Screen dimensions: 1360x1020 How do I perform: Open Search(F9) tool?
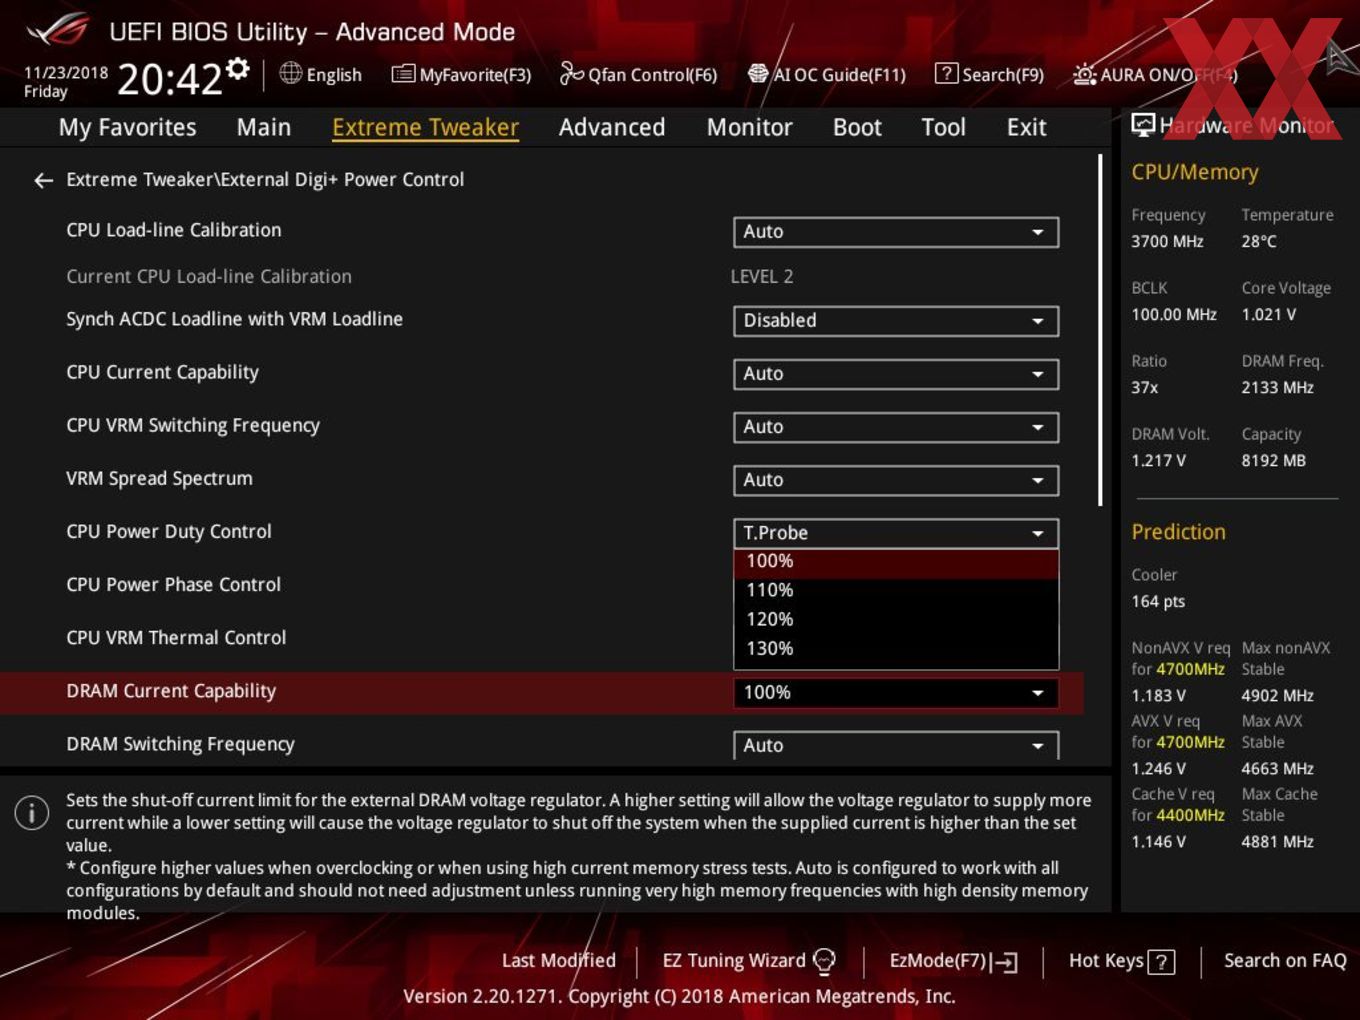click(x=989, y=74)
